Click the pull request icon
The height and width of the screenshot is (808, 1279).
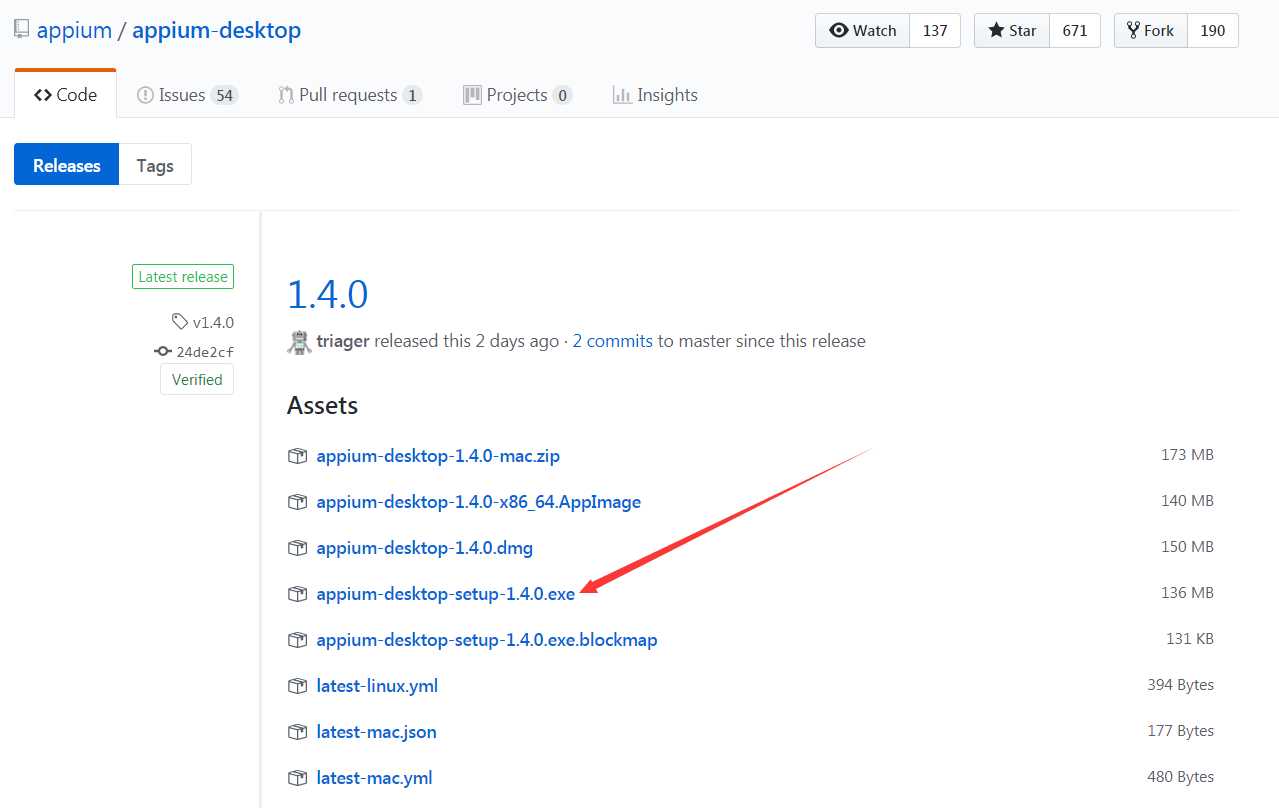pos(285,95)
